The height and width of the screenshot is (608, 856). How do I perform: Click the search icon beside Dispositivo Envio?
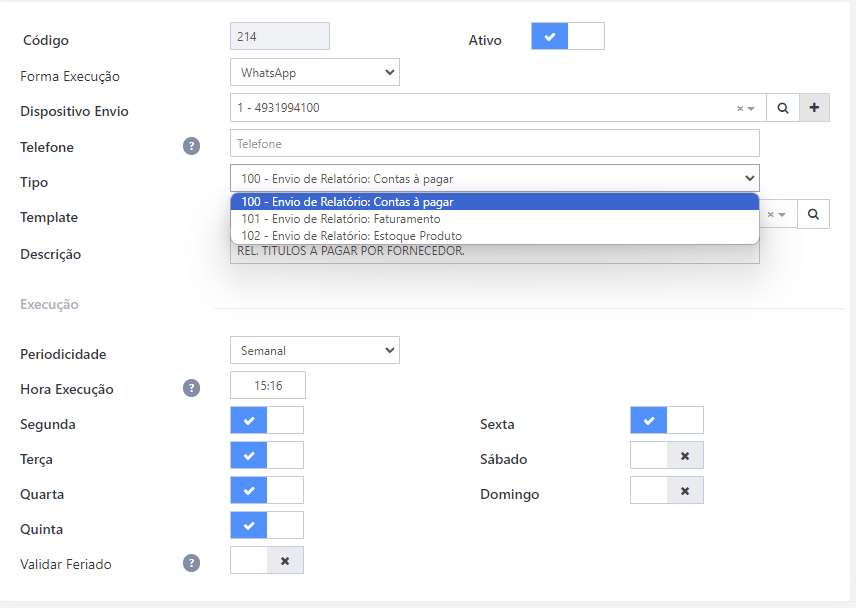point(783,108)
